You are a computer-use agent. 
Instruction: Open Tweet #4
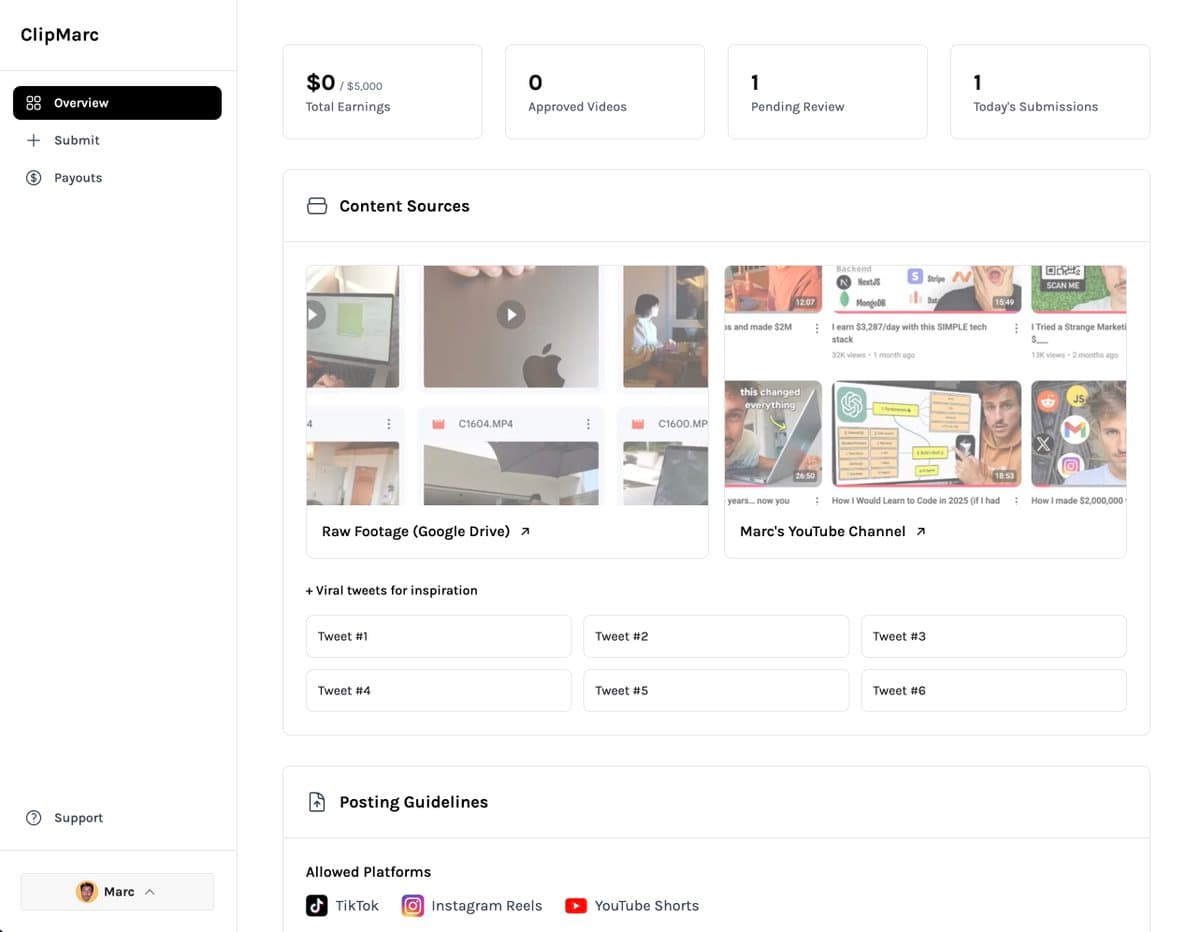(438, 691)
